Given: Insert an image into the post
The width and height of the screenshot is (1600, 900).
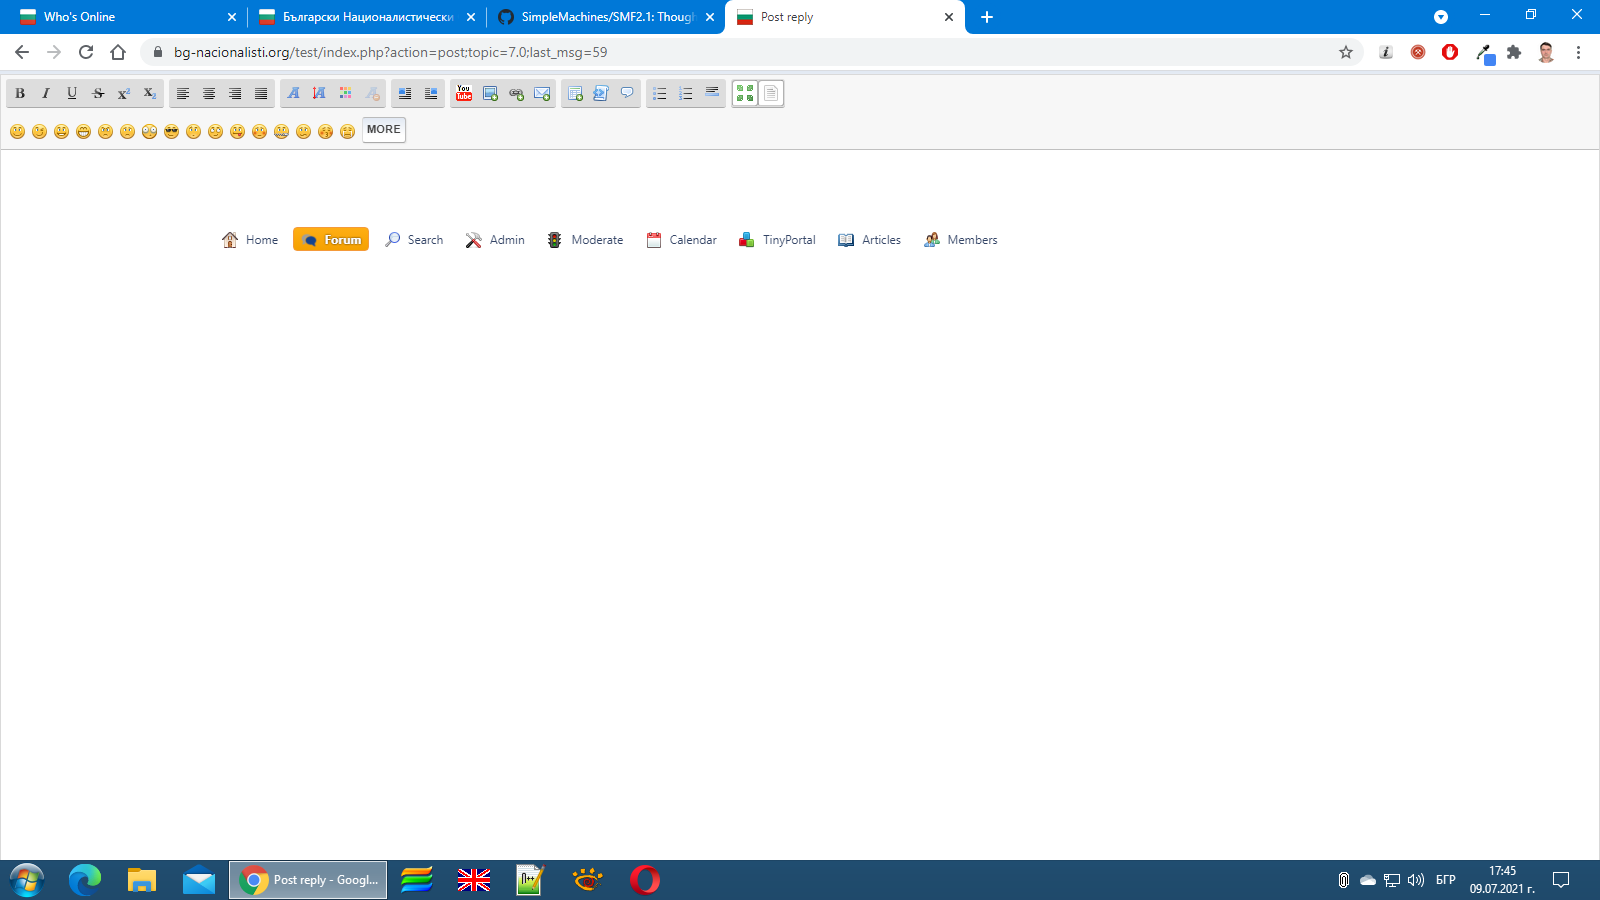Looking at the screenshot, I should [490, 93].
